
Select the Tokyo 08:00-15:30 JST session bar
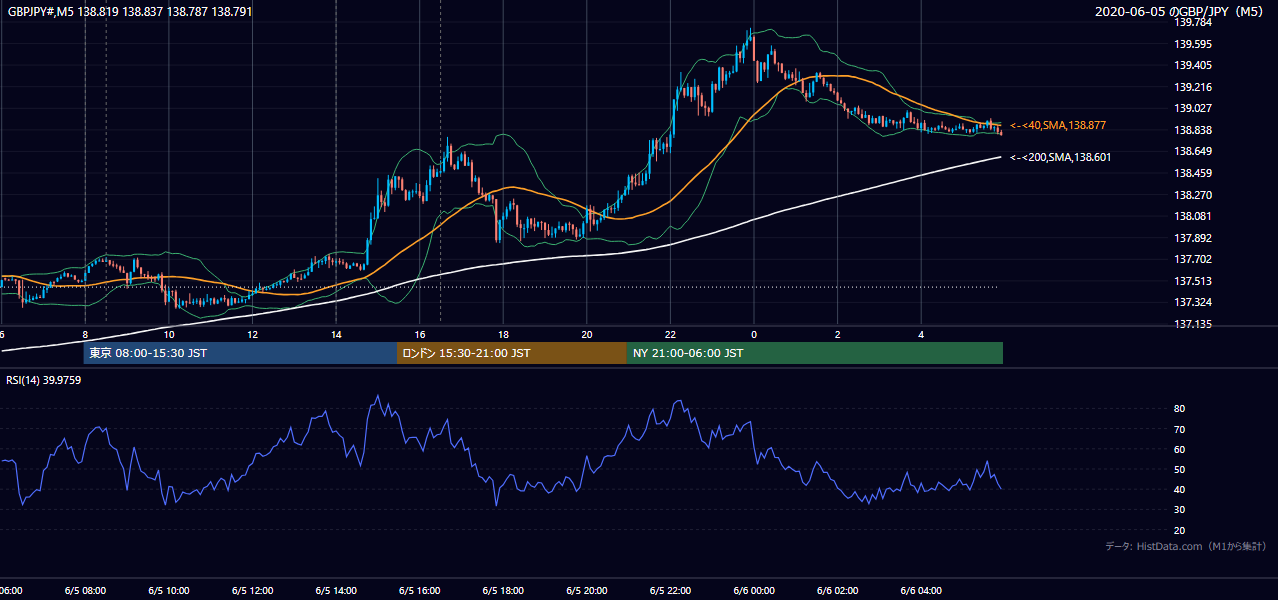coord(240,353)
